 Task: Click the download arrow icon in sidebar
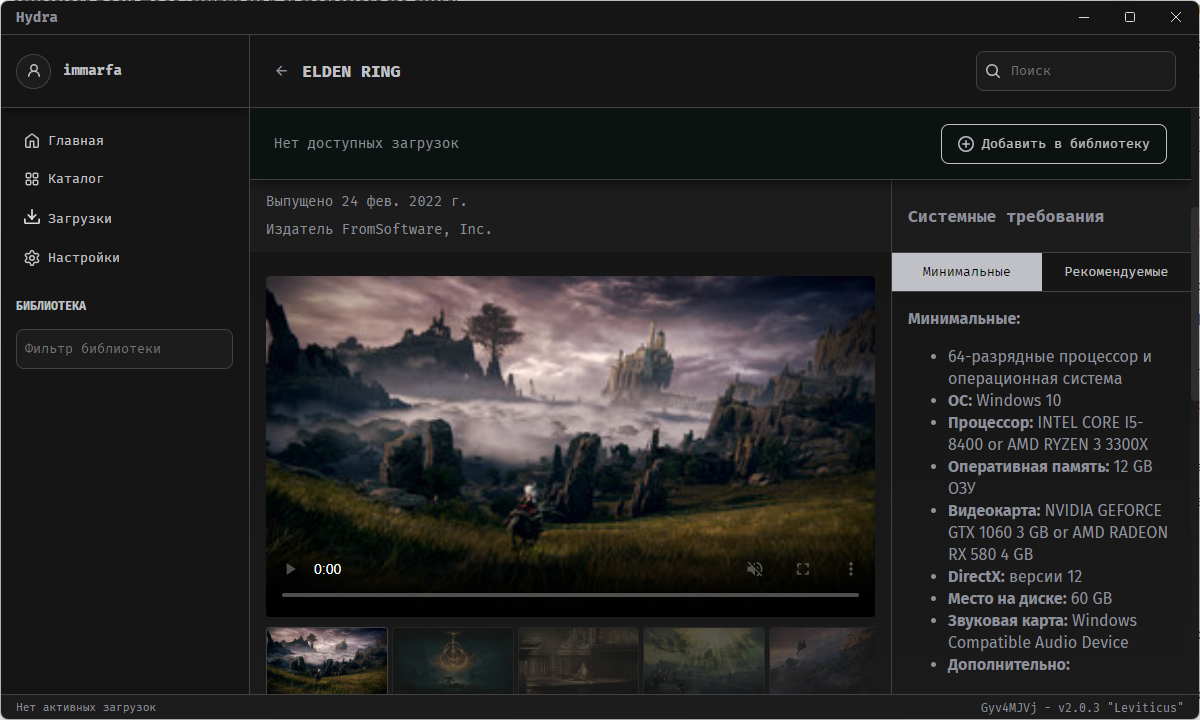pos(32,218)
